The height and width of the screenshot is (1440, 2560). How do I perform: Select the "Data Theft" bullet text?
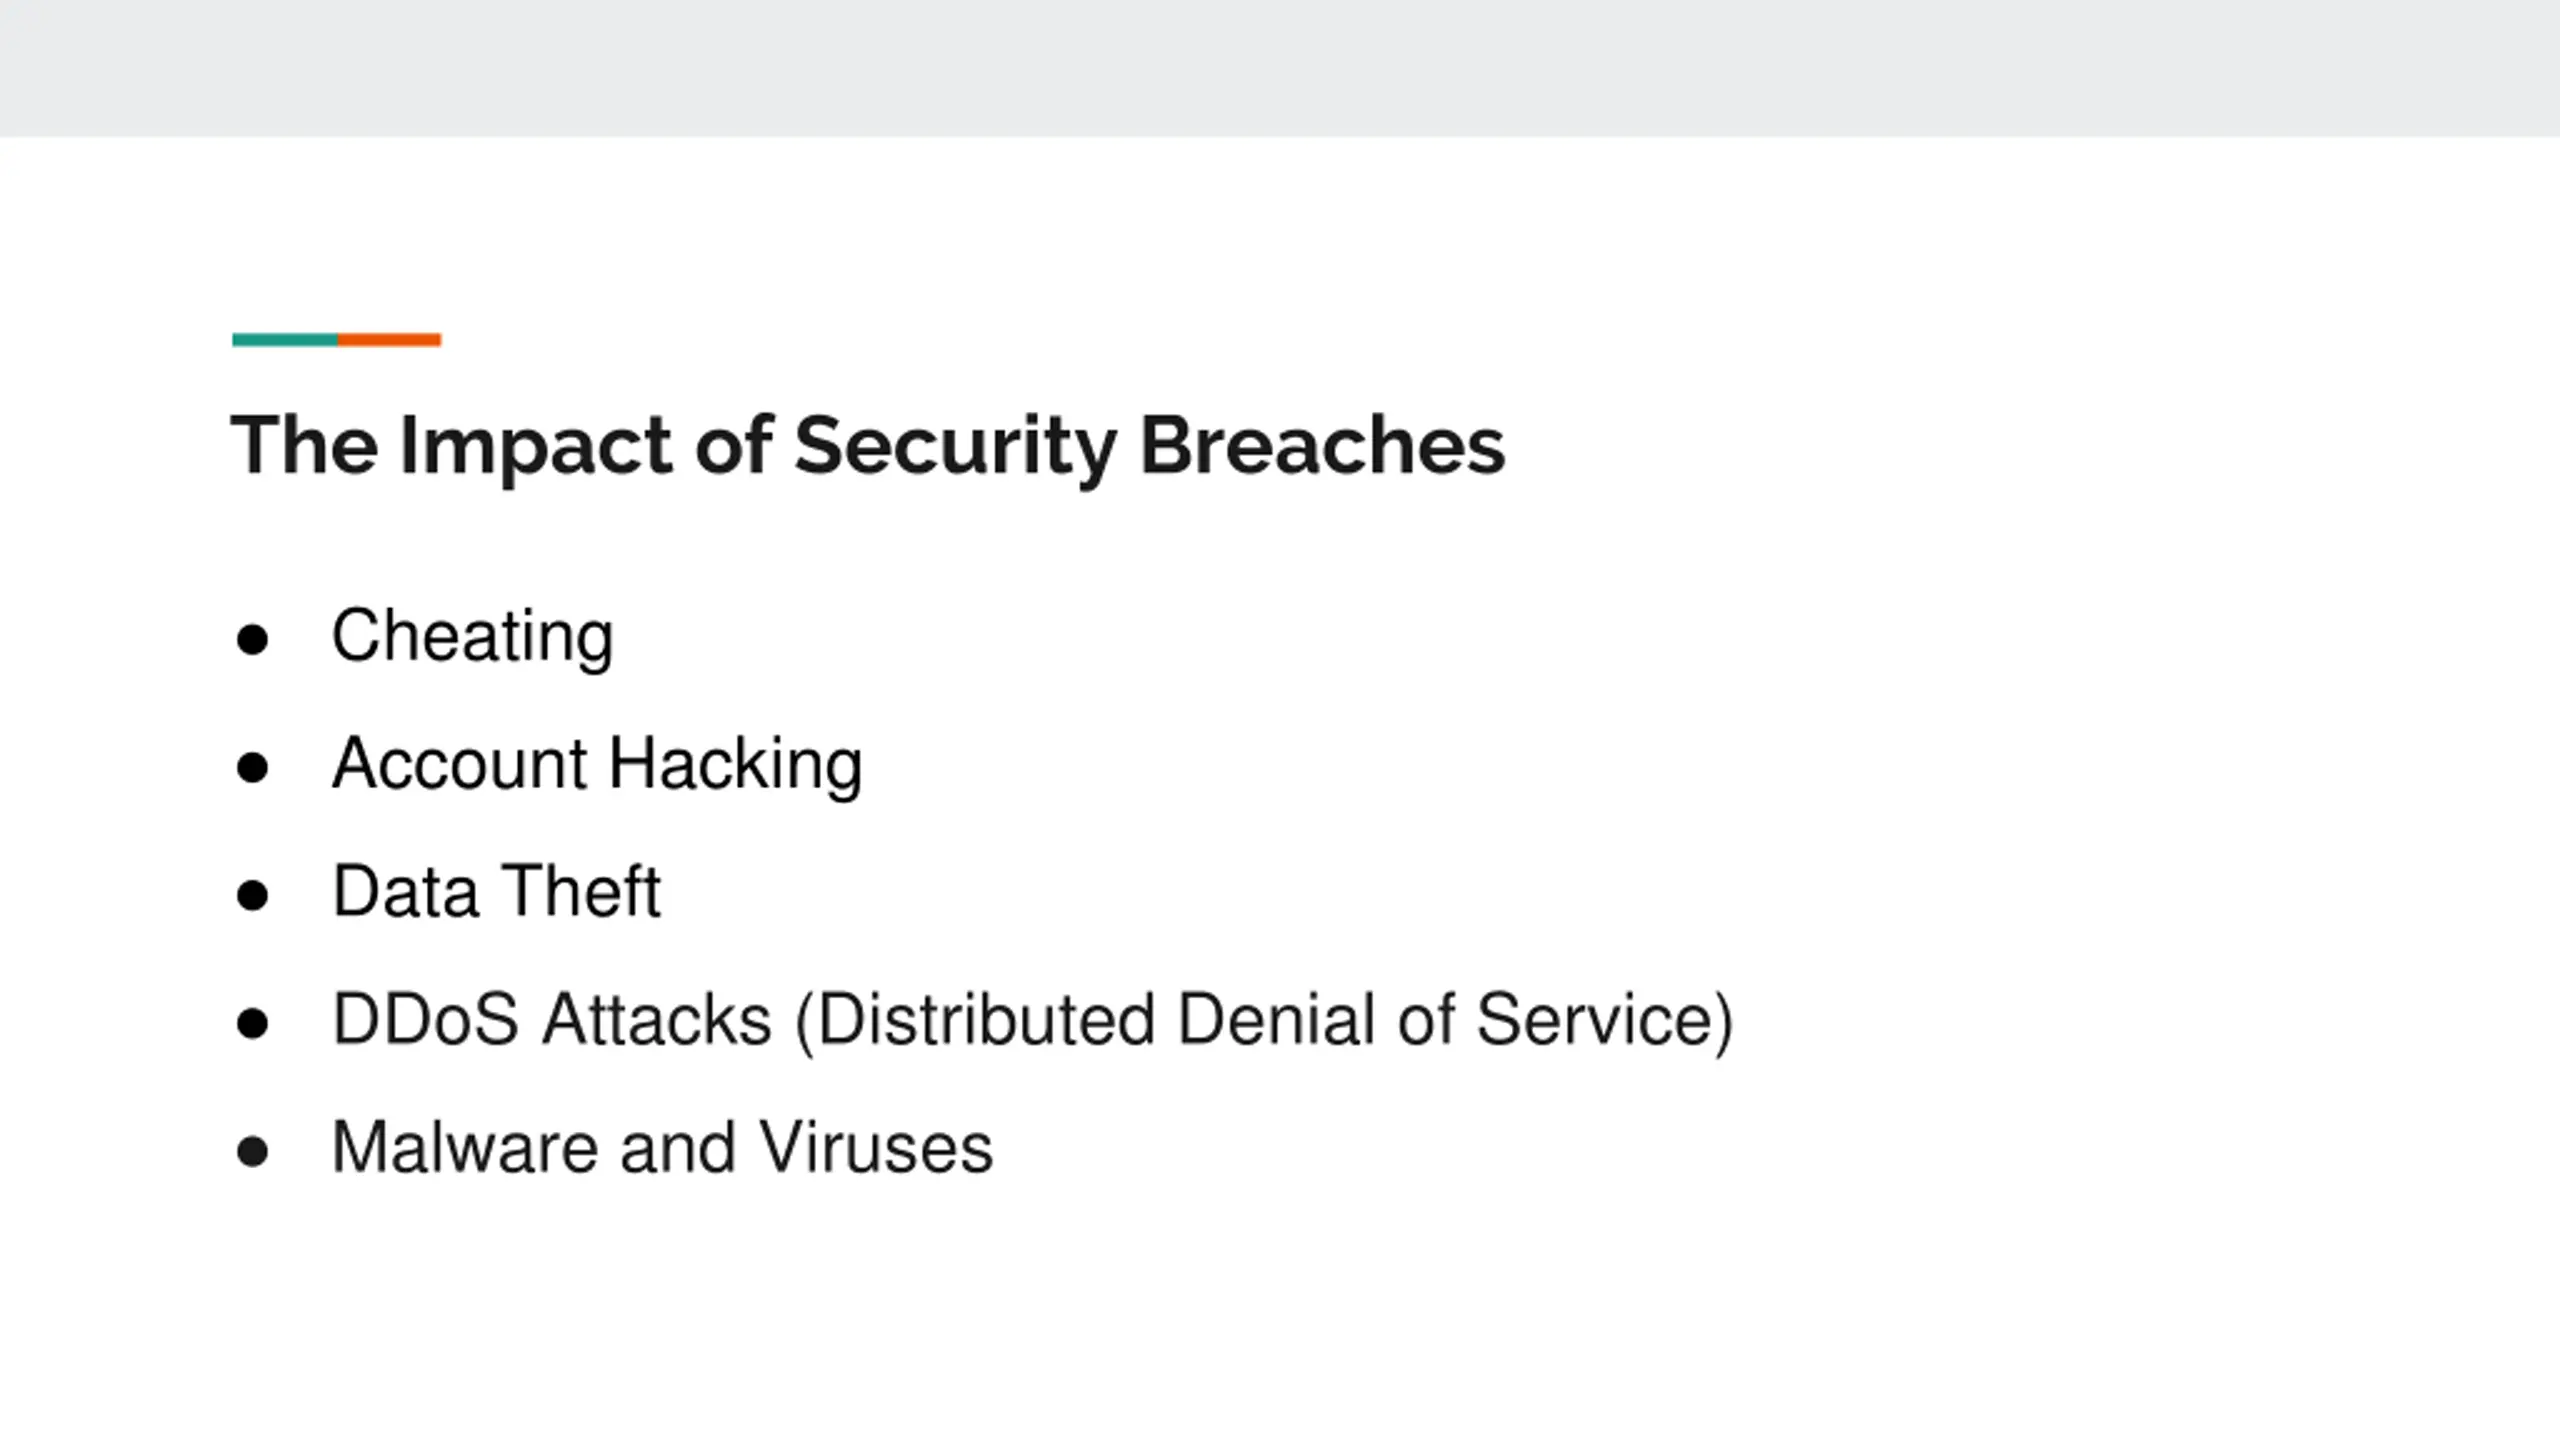coord(496,891)
